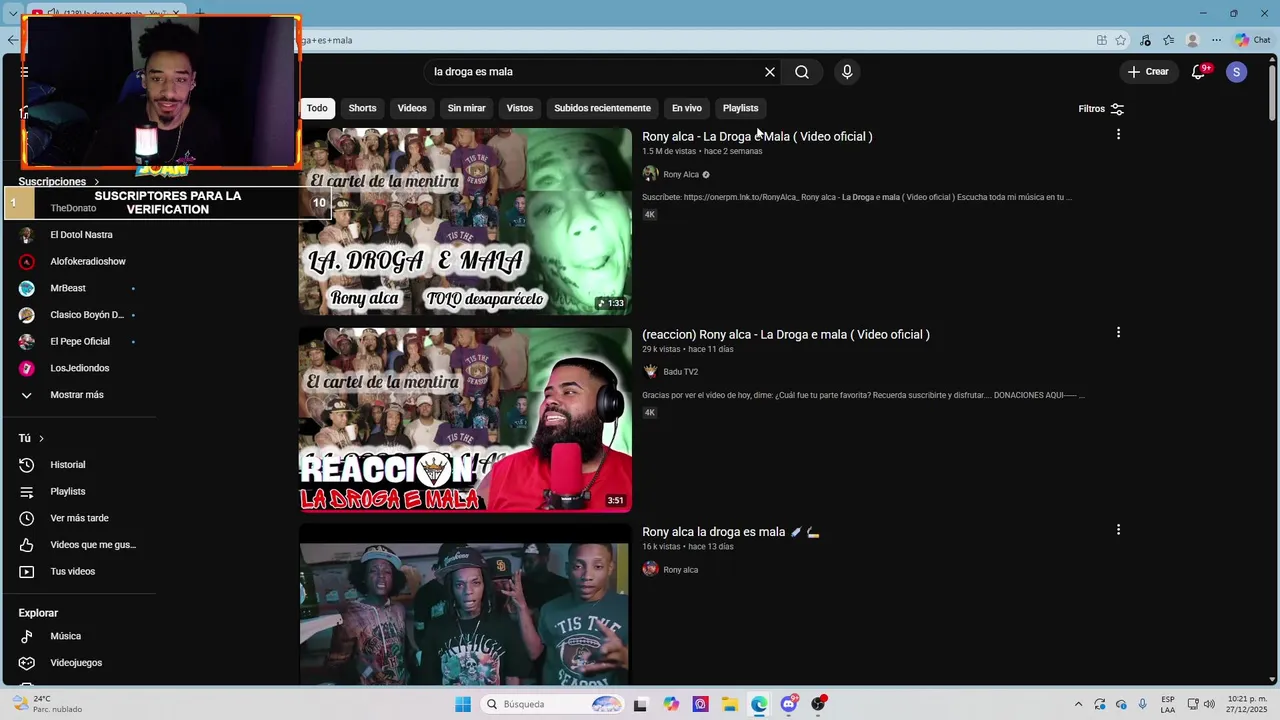Open the account avatar menu
The height and width of the screenshot is (720, 1280).
pos(1237,72)
